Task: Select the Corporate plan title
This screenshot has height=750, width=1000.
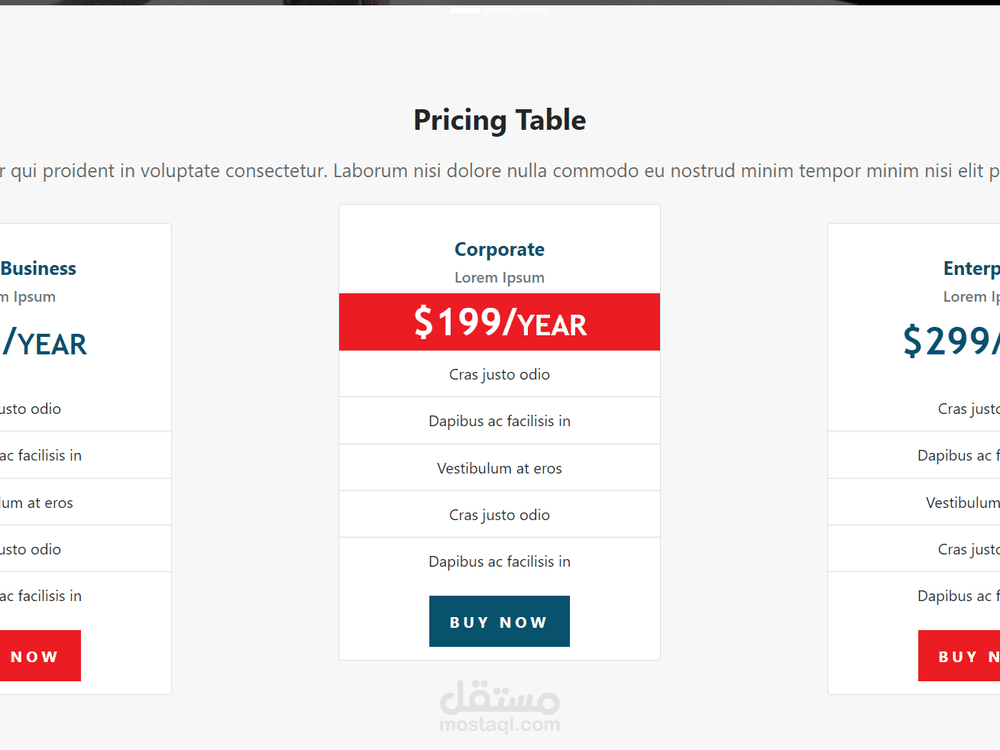Action: [499, 249]
